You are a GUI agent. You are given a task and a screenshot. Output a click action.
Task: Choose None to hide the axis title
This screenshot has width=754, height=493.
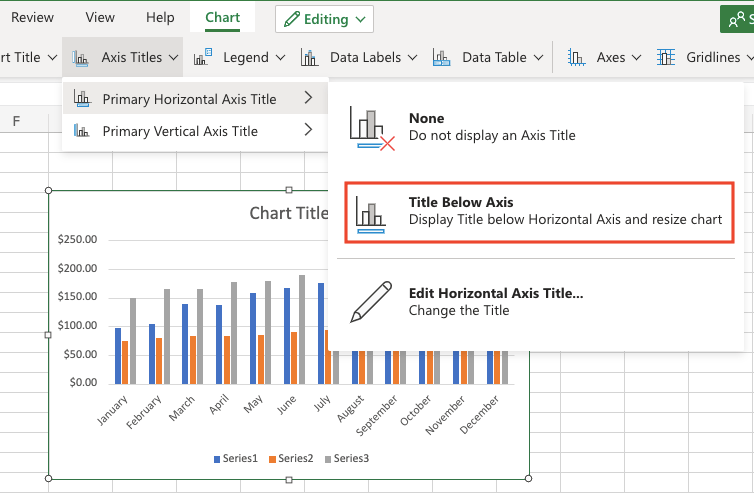coord(536,127)
